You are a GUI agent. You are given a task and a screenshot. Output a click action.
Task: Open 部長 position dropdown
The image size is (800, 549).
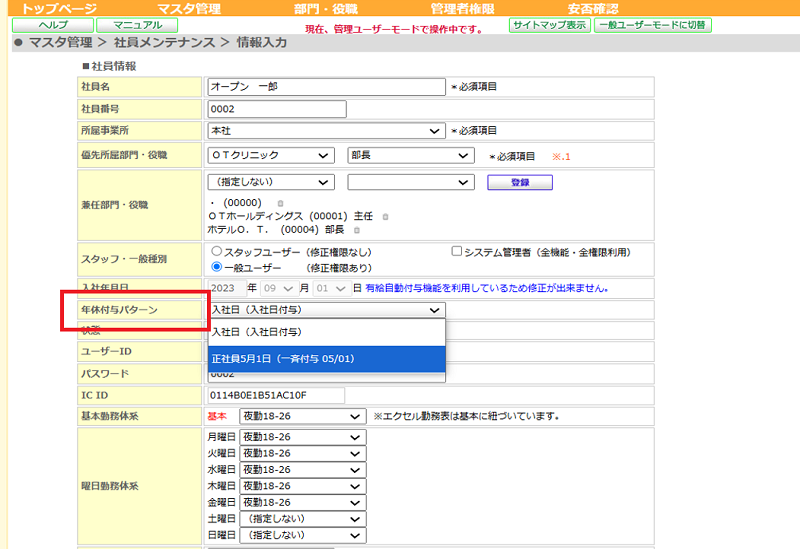[x=411, y=155]
